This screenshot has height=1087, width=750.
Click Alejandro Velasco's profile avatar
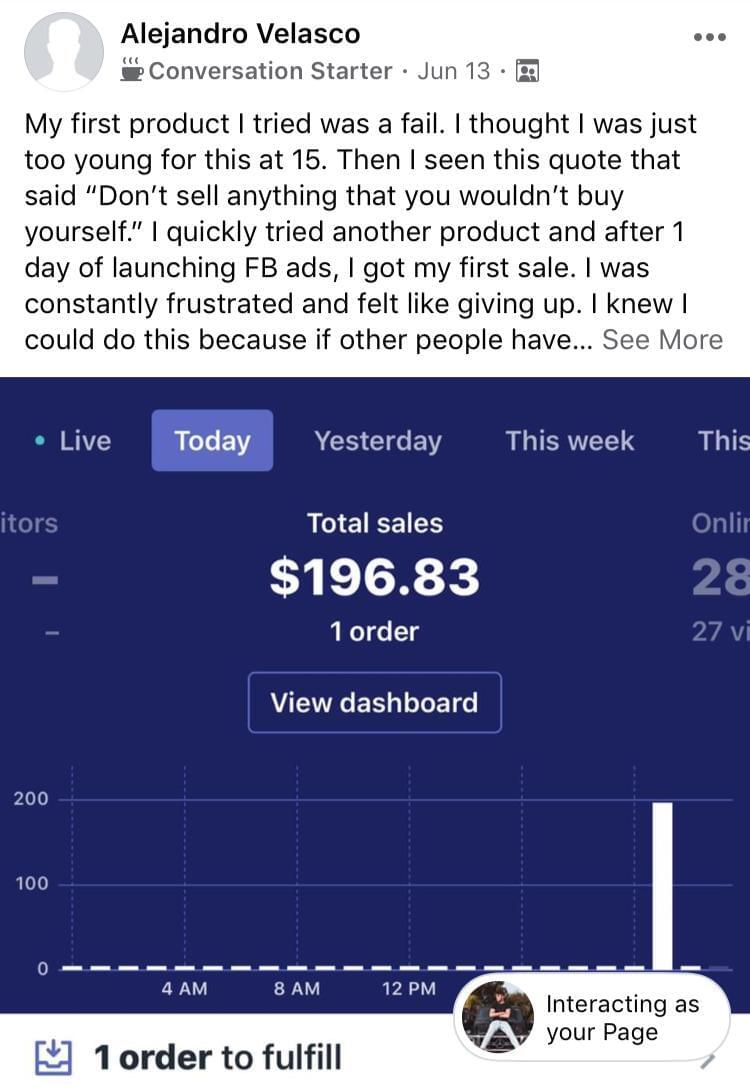(x=63, y=52)
